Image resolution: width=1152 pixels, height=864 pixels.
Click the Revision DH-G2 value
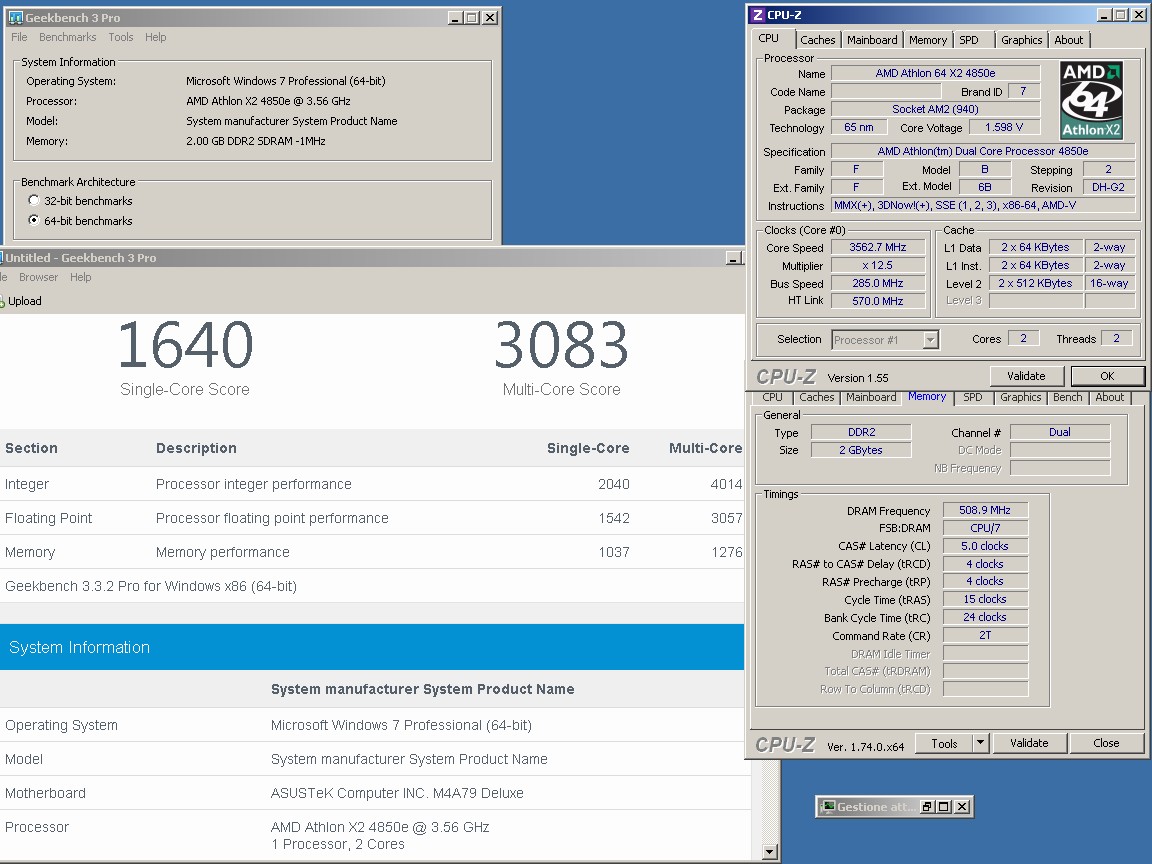(x=1108, y=187)
